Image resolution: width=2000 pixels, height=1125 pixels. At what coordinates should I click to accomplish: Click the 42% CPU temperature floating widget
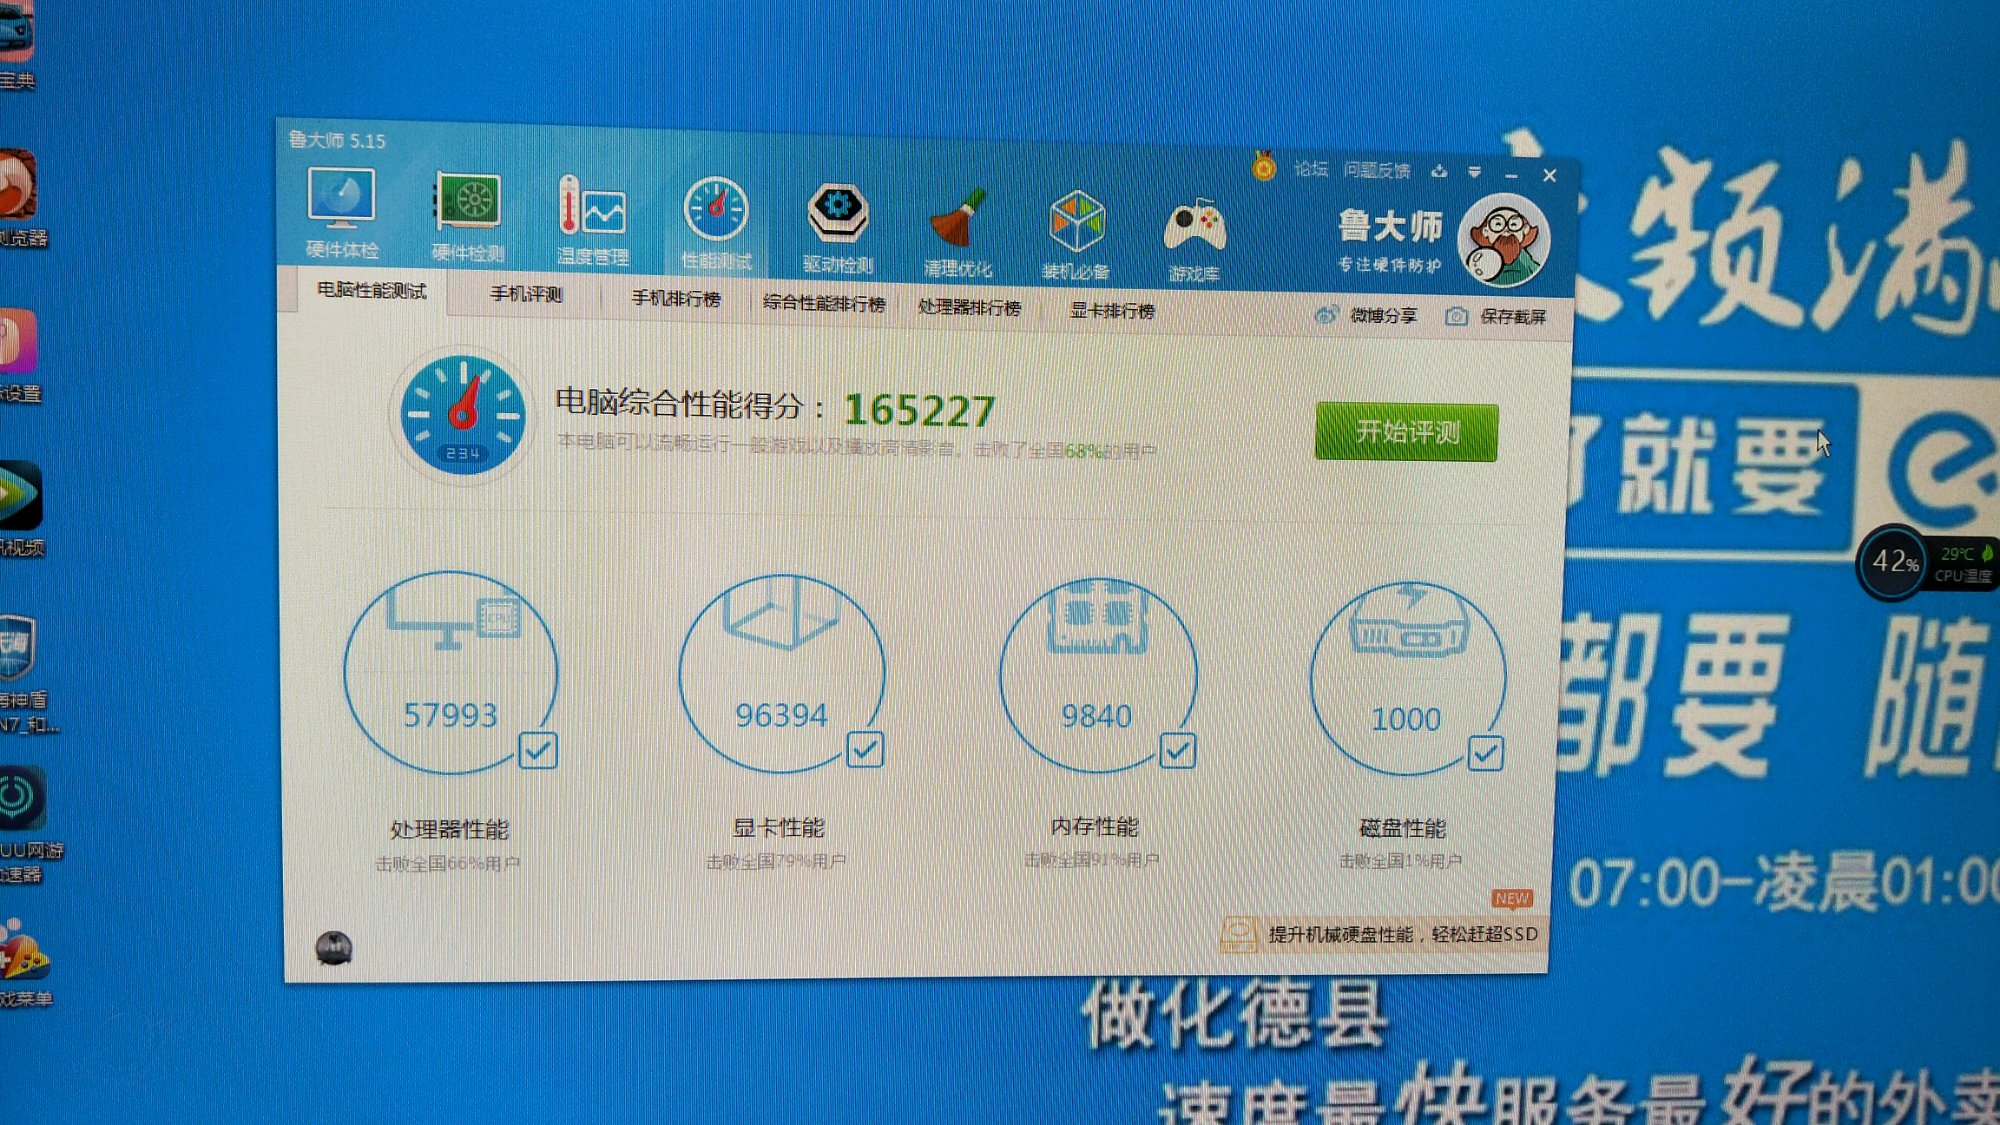coord(1894,562)
